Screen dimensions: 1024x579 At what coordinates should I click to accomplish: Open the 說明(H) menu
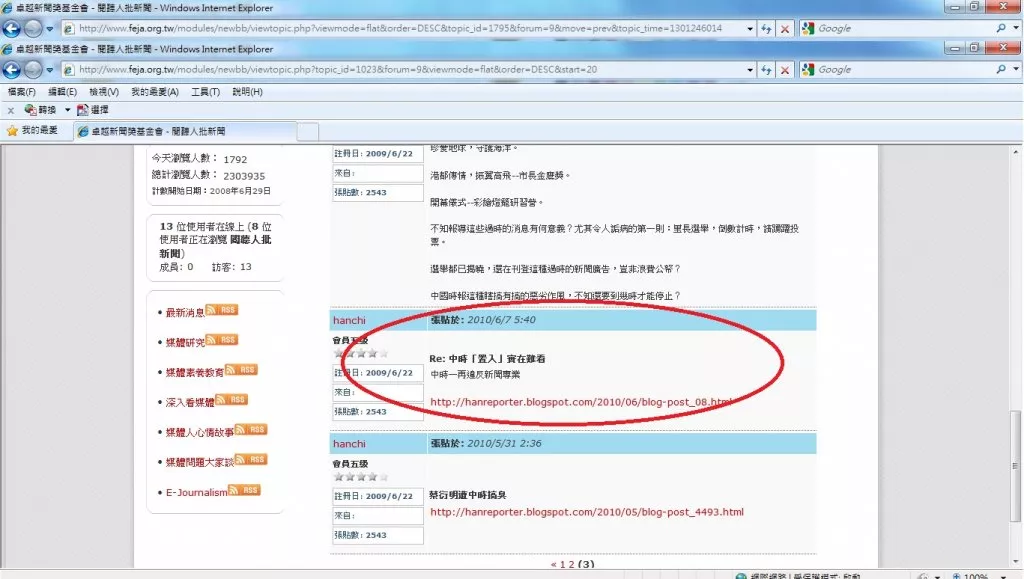(x=248, y=92)
